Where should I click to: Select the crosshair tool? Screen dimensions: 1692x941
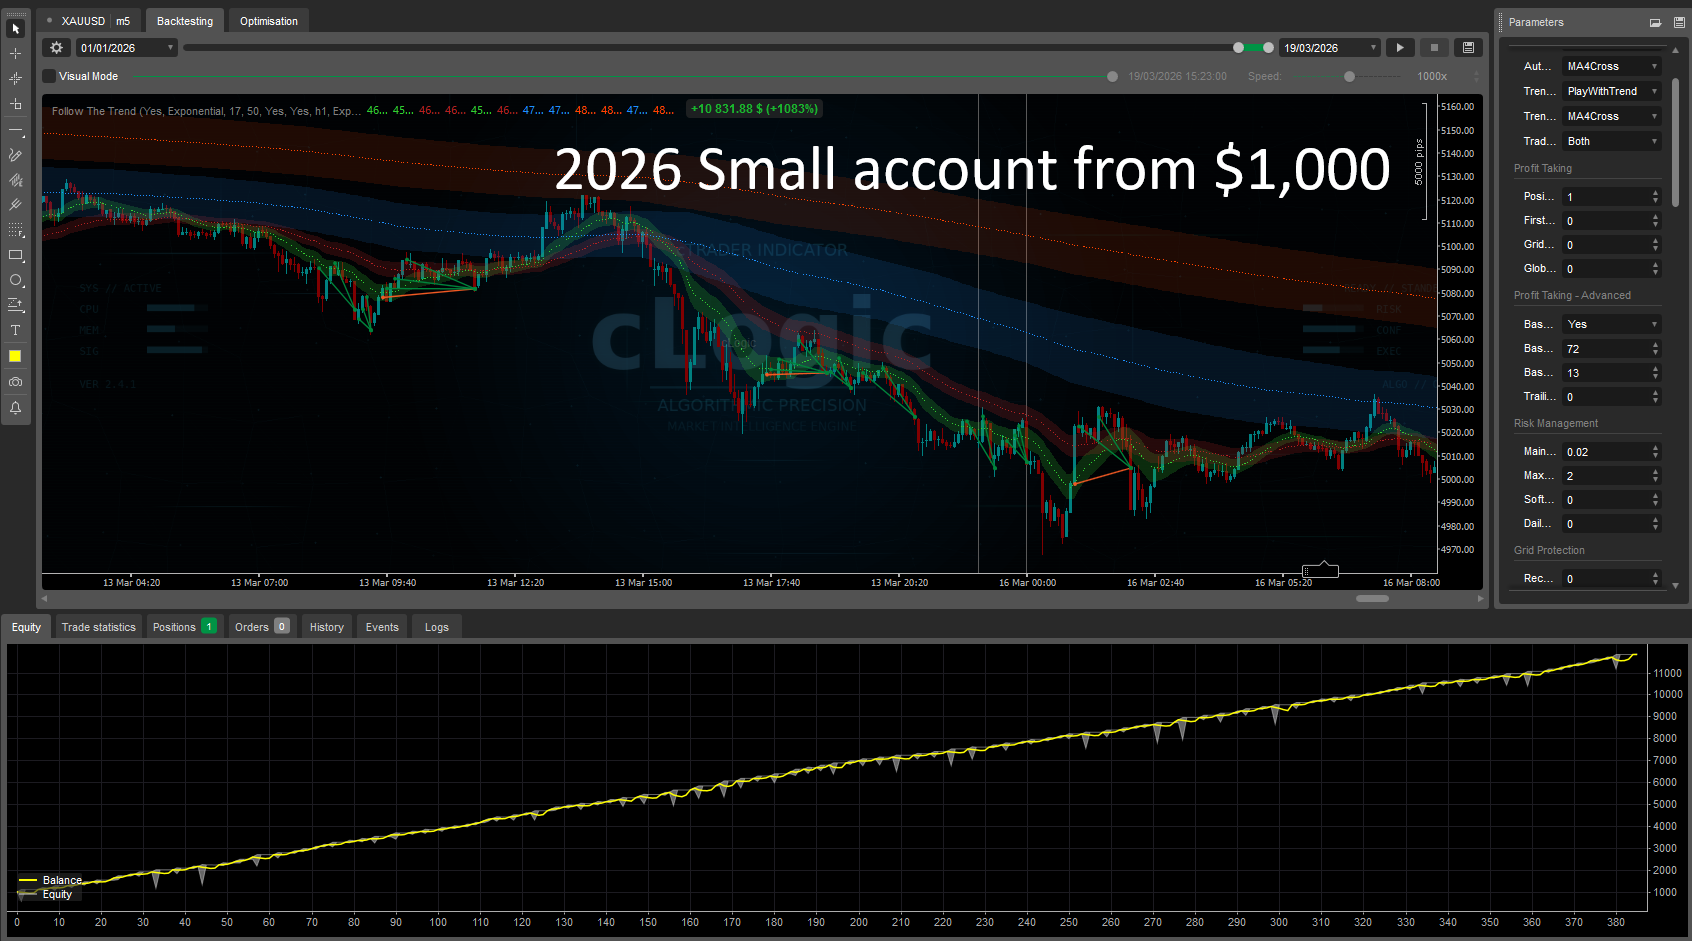point(15,53)
